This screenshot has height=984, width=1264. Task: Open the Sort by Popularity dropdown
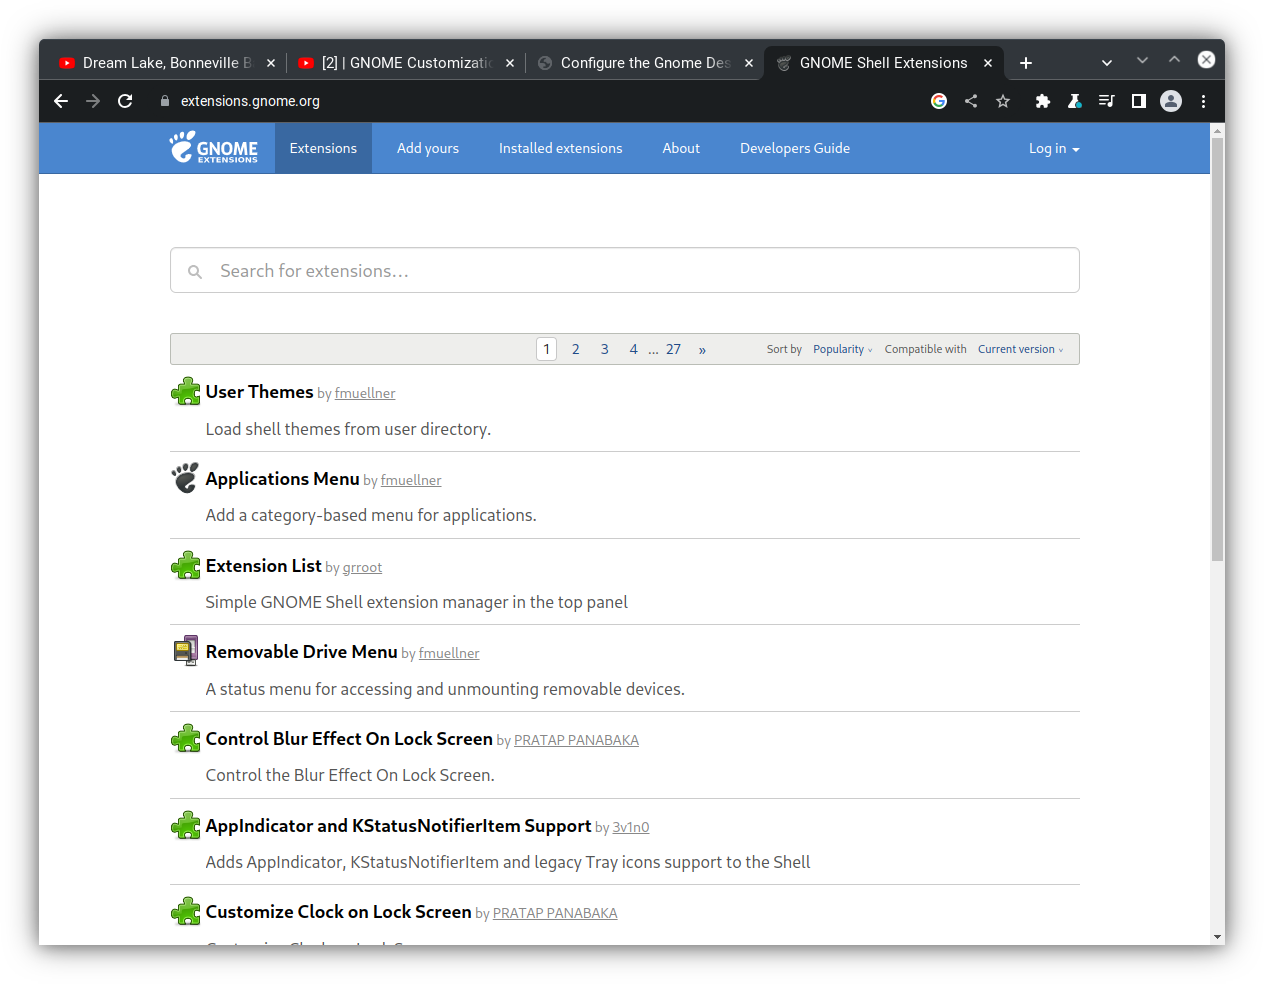(843, 349)
